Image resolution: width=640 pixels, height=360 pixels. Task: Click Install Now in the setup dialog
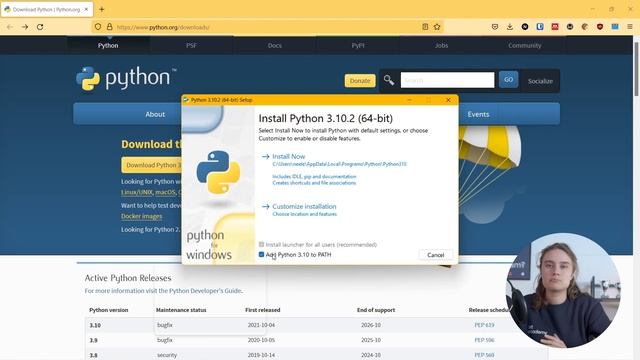click(x=289, y=156)
